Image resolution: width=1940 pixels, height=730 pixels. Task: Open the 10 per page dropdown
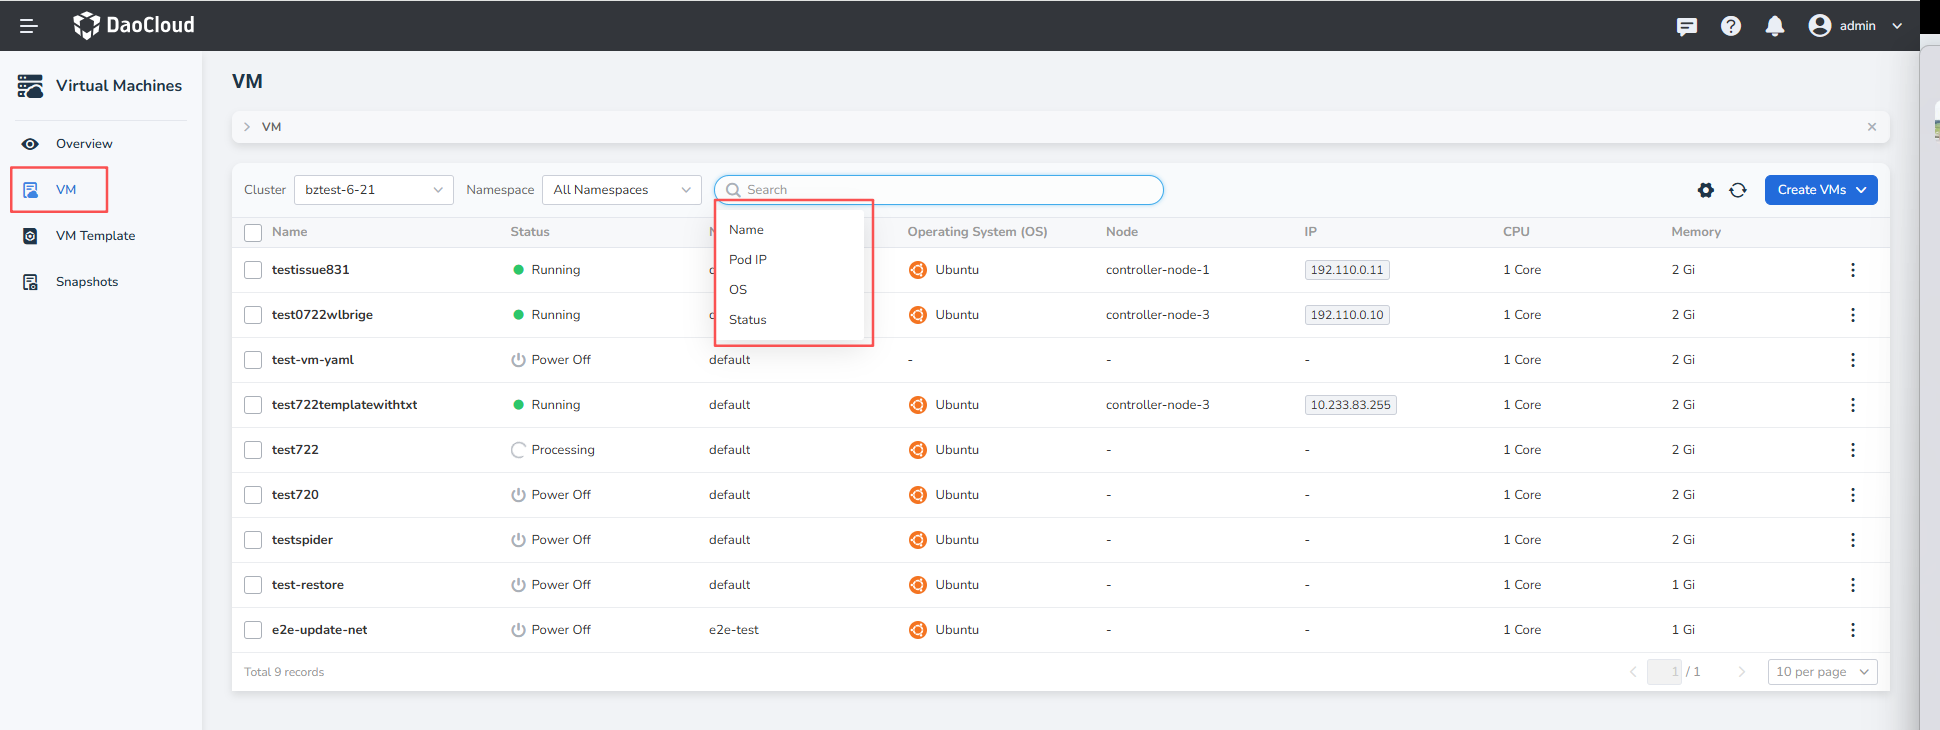point(1822,672)
